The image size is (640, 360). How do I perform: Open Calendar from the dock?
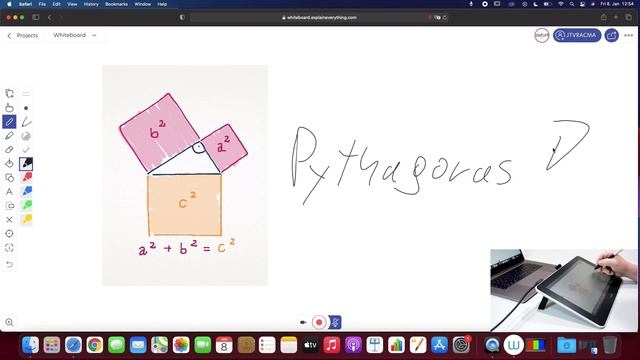[x=224, y=345]
